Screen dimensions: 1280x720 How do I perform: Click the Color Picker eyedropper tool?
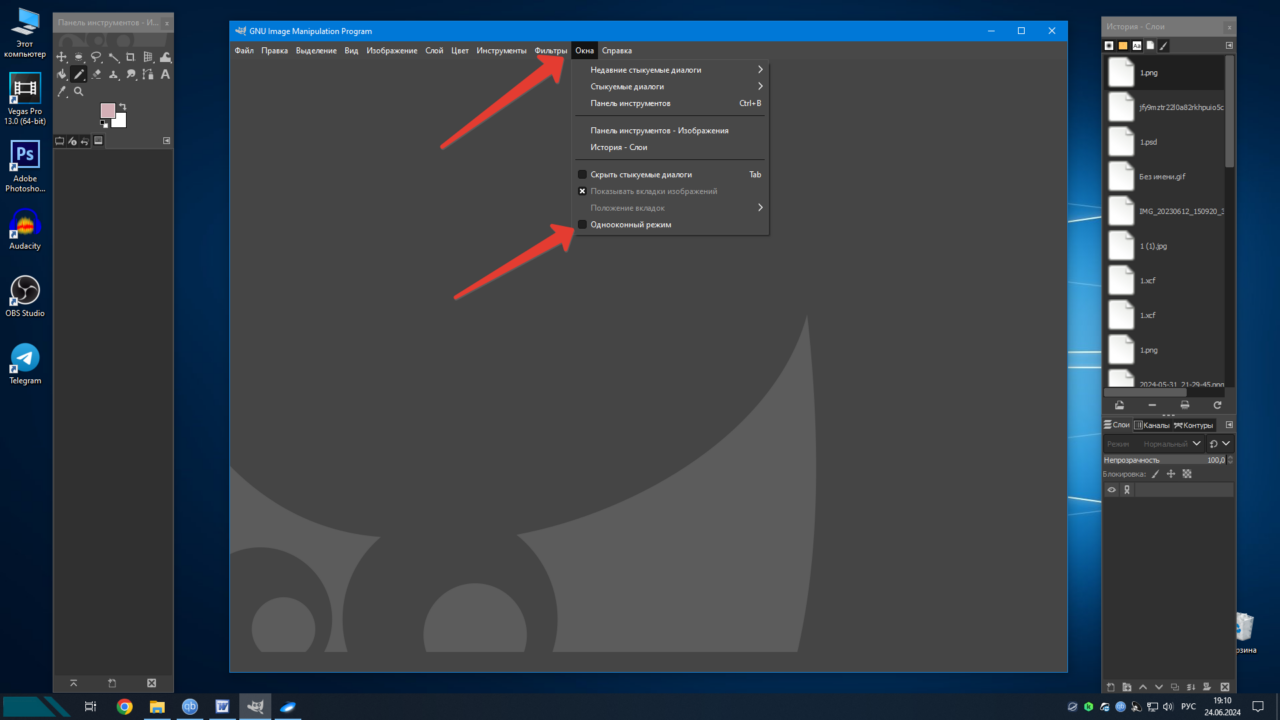pos(62,91)
